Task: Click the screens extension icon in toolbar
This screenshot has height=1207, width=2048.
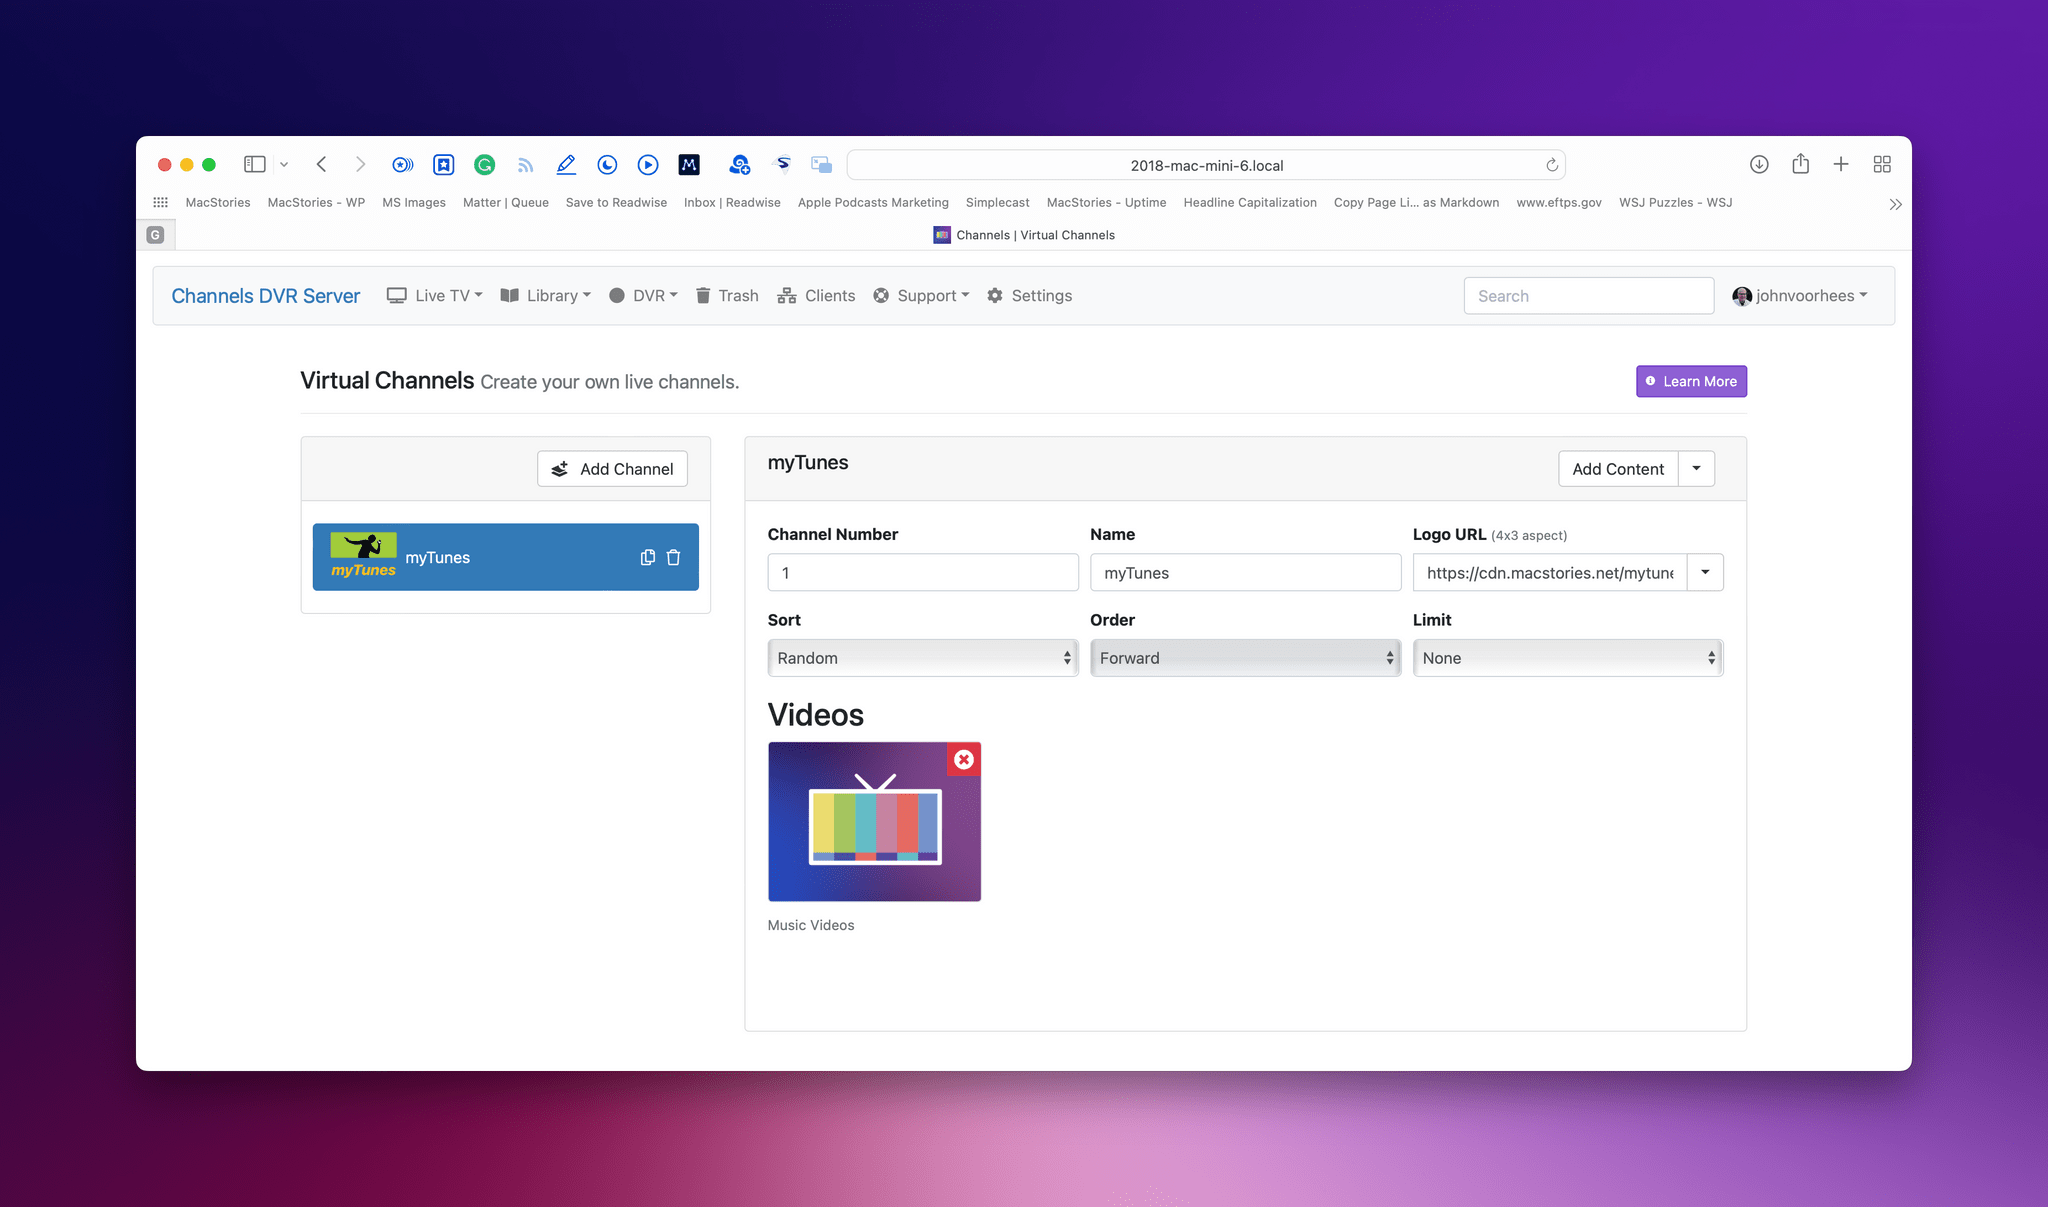Action: (822, 164)
